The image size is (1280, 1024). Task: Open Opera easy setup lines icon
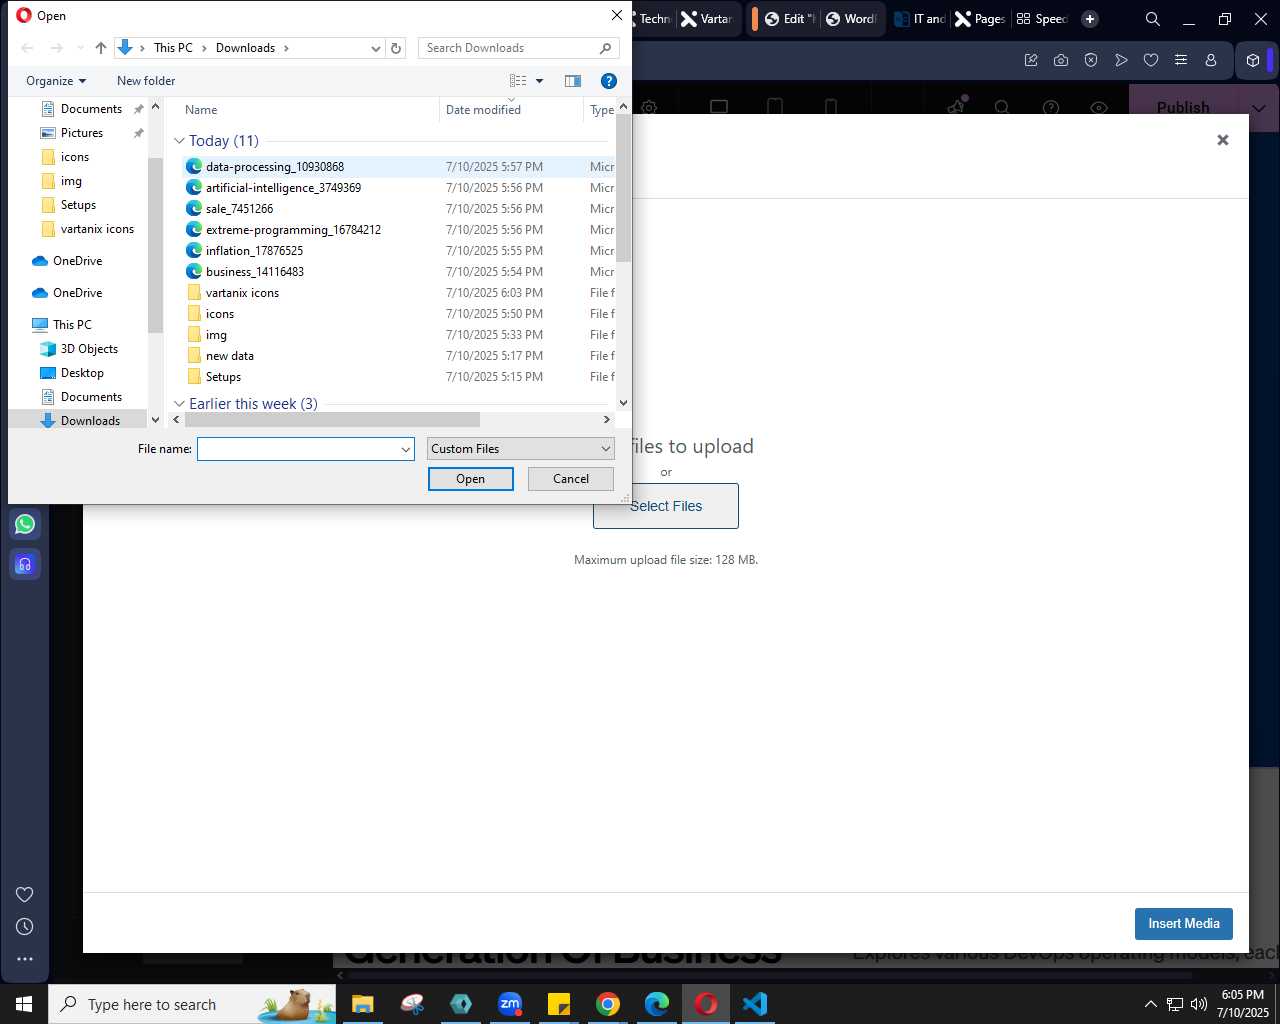[1181, 60]
